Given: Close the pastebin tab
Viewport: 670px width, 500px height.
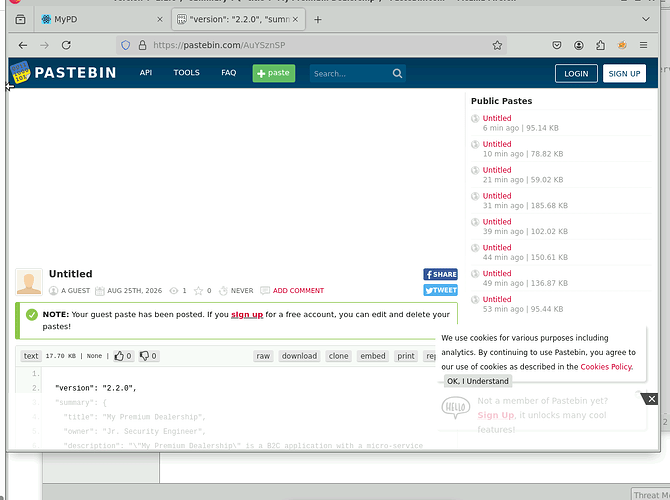Looking at the screenshot, I should coord(295,19).
